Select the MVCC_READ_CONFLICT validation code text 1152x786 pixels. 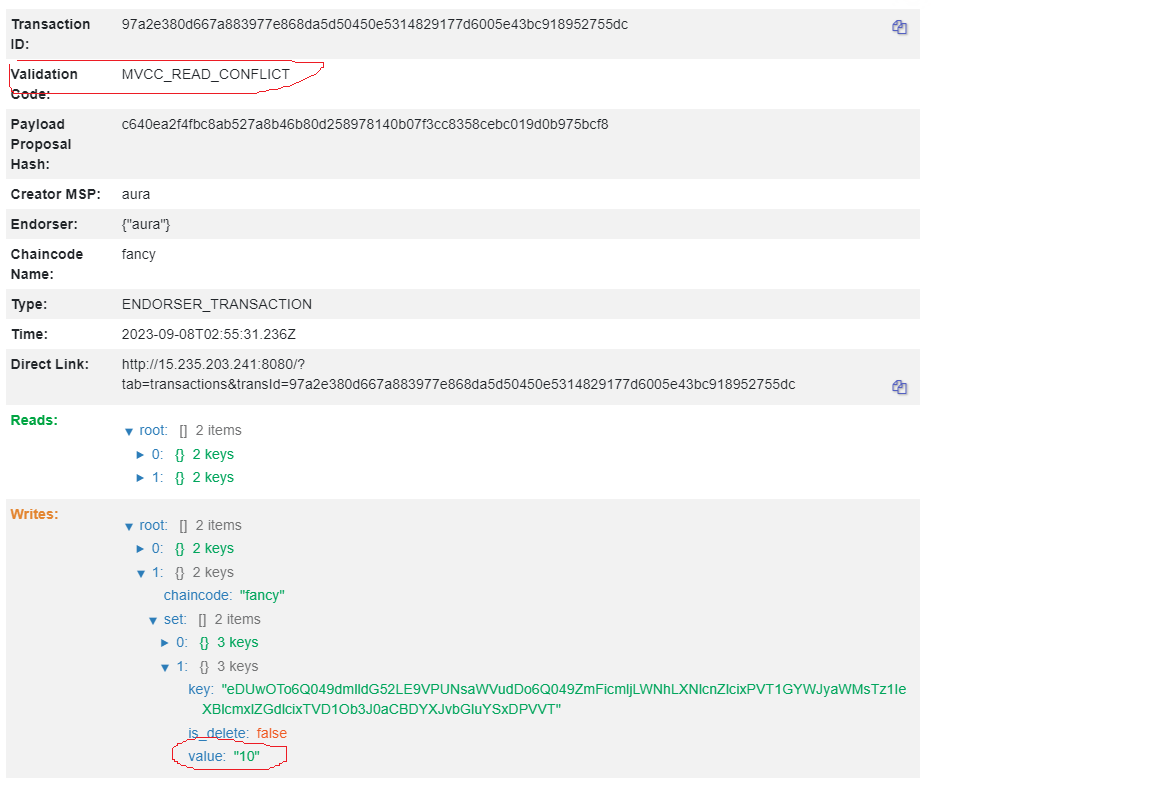[206, 74]
